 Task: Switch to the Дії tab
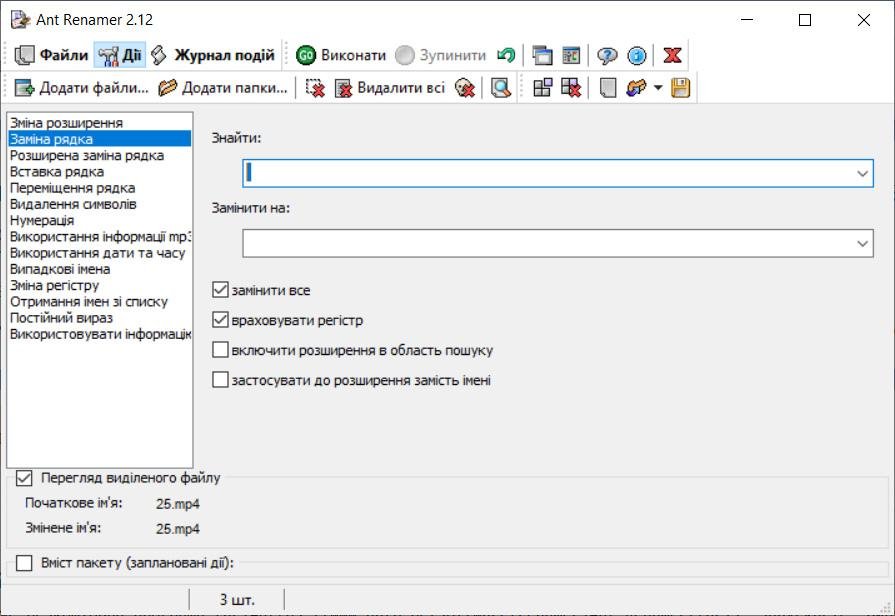(x=120, y=55)
